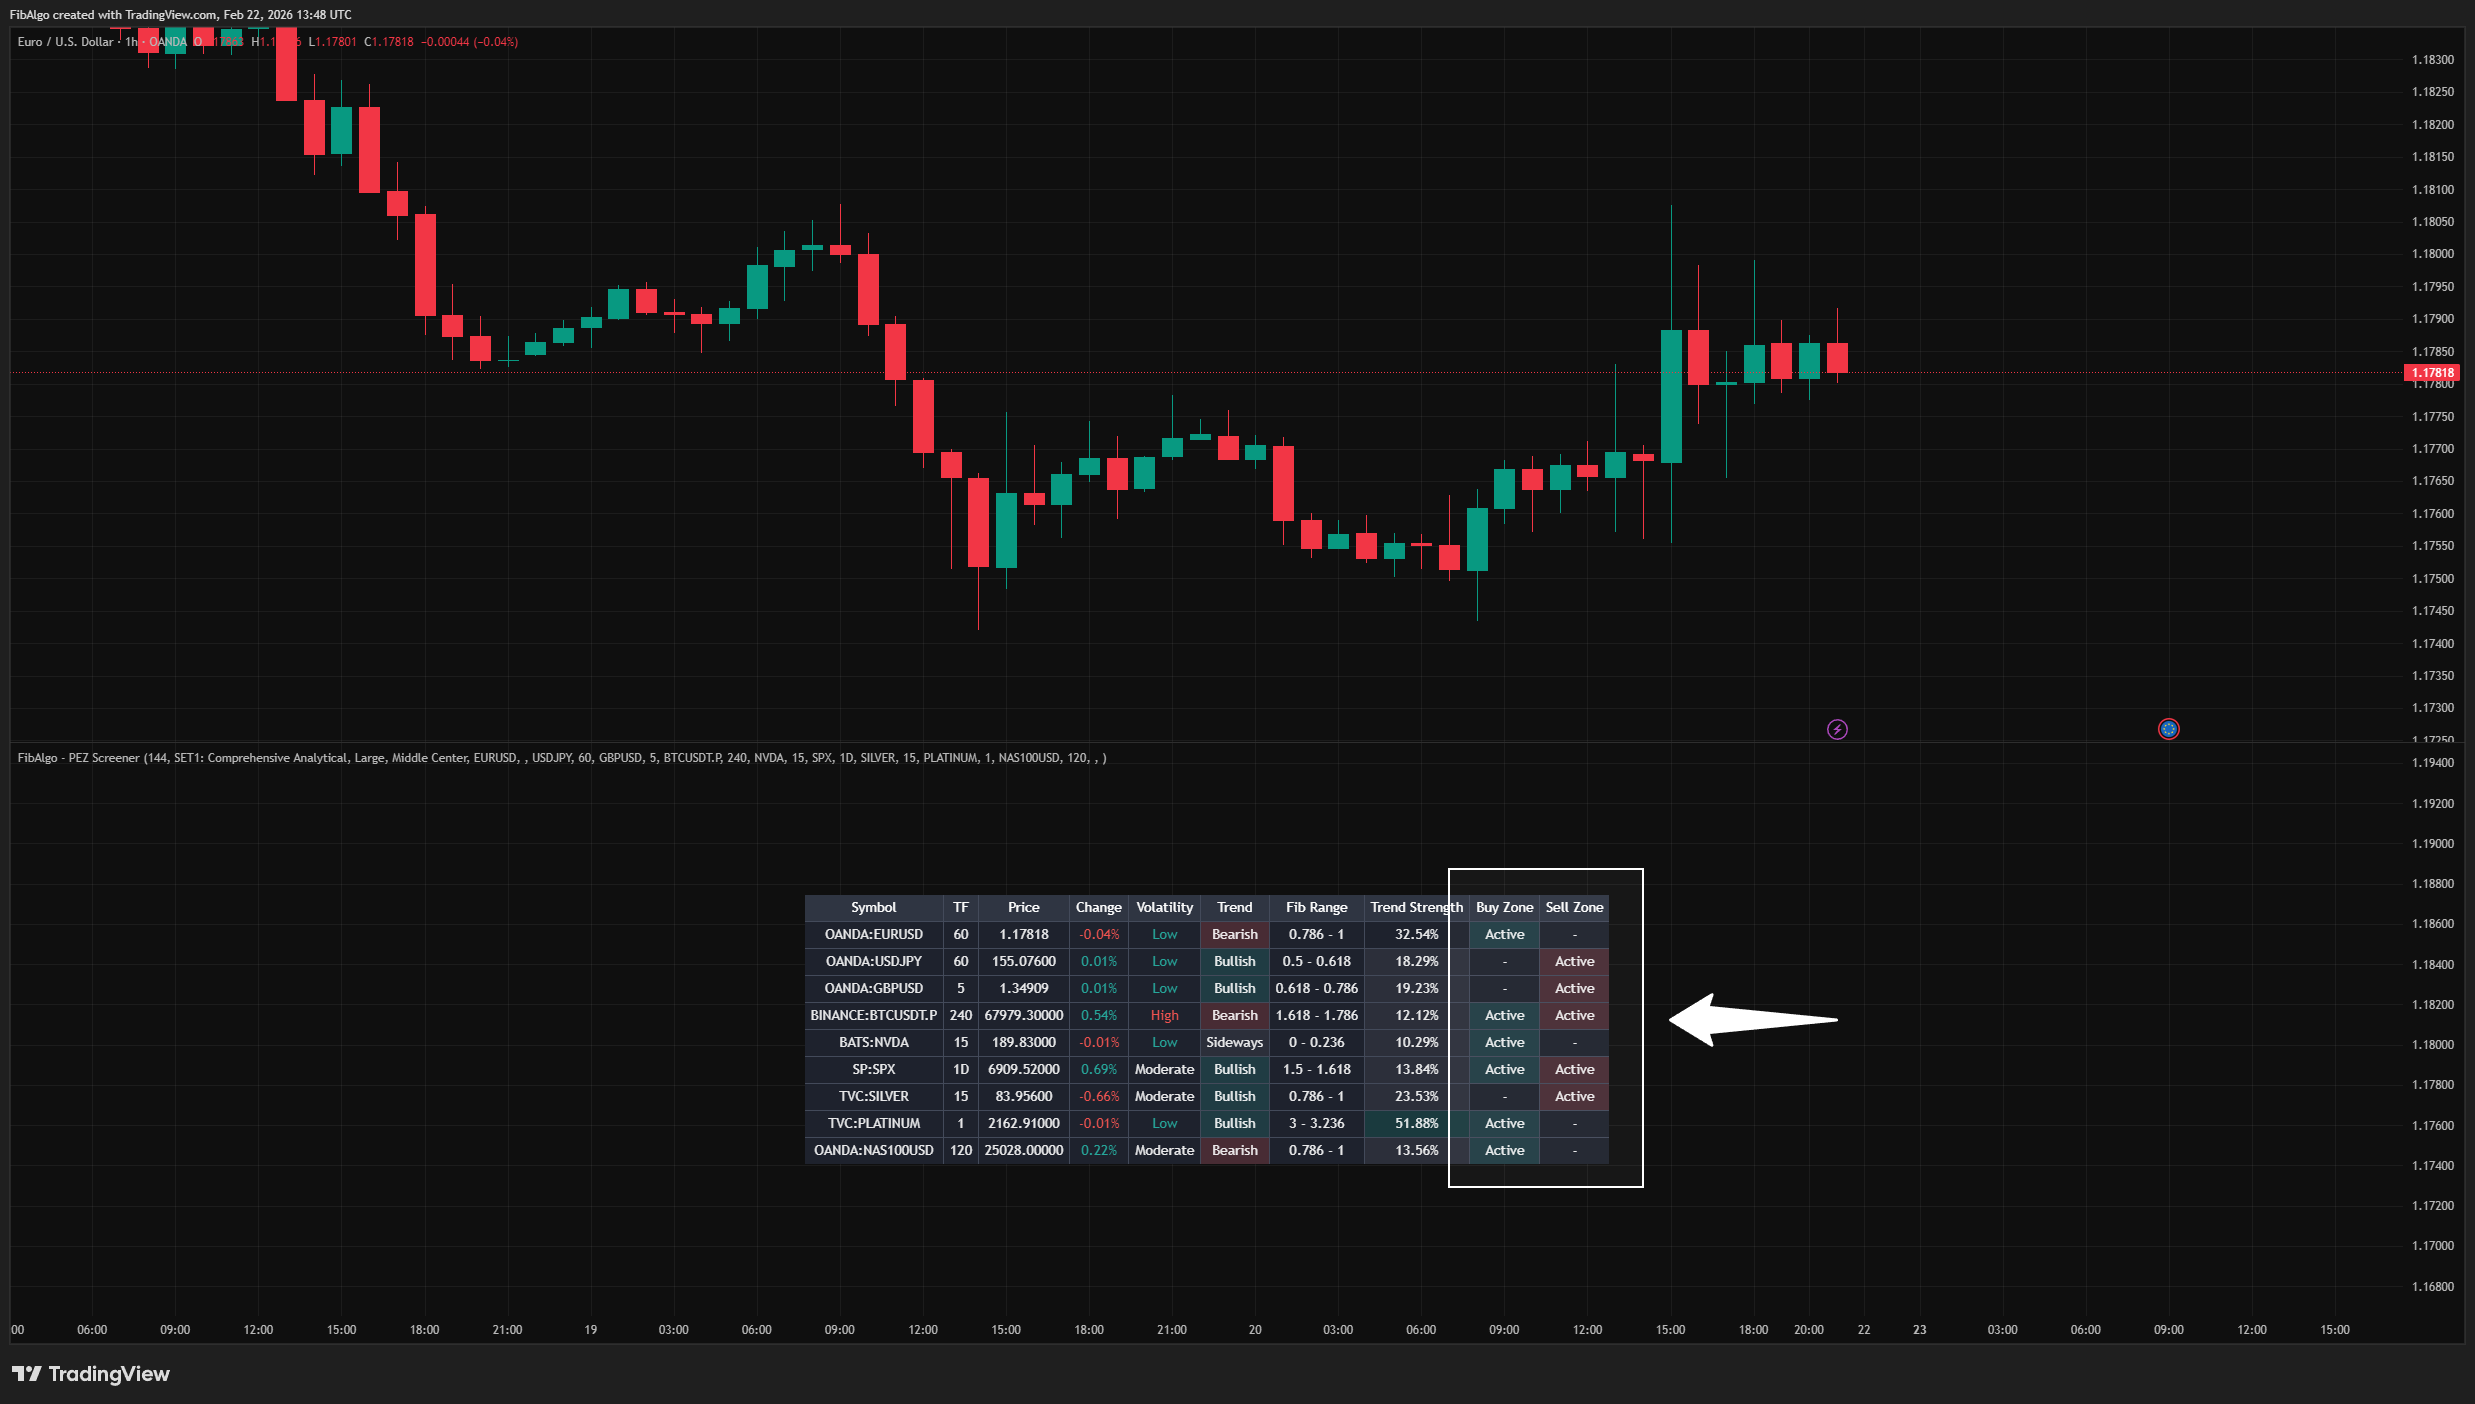
Task: Toggle the Active Buy Zone cell for OANDA:EURUSD
Action: coord(1504,934)
